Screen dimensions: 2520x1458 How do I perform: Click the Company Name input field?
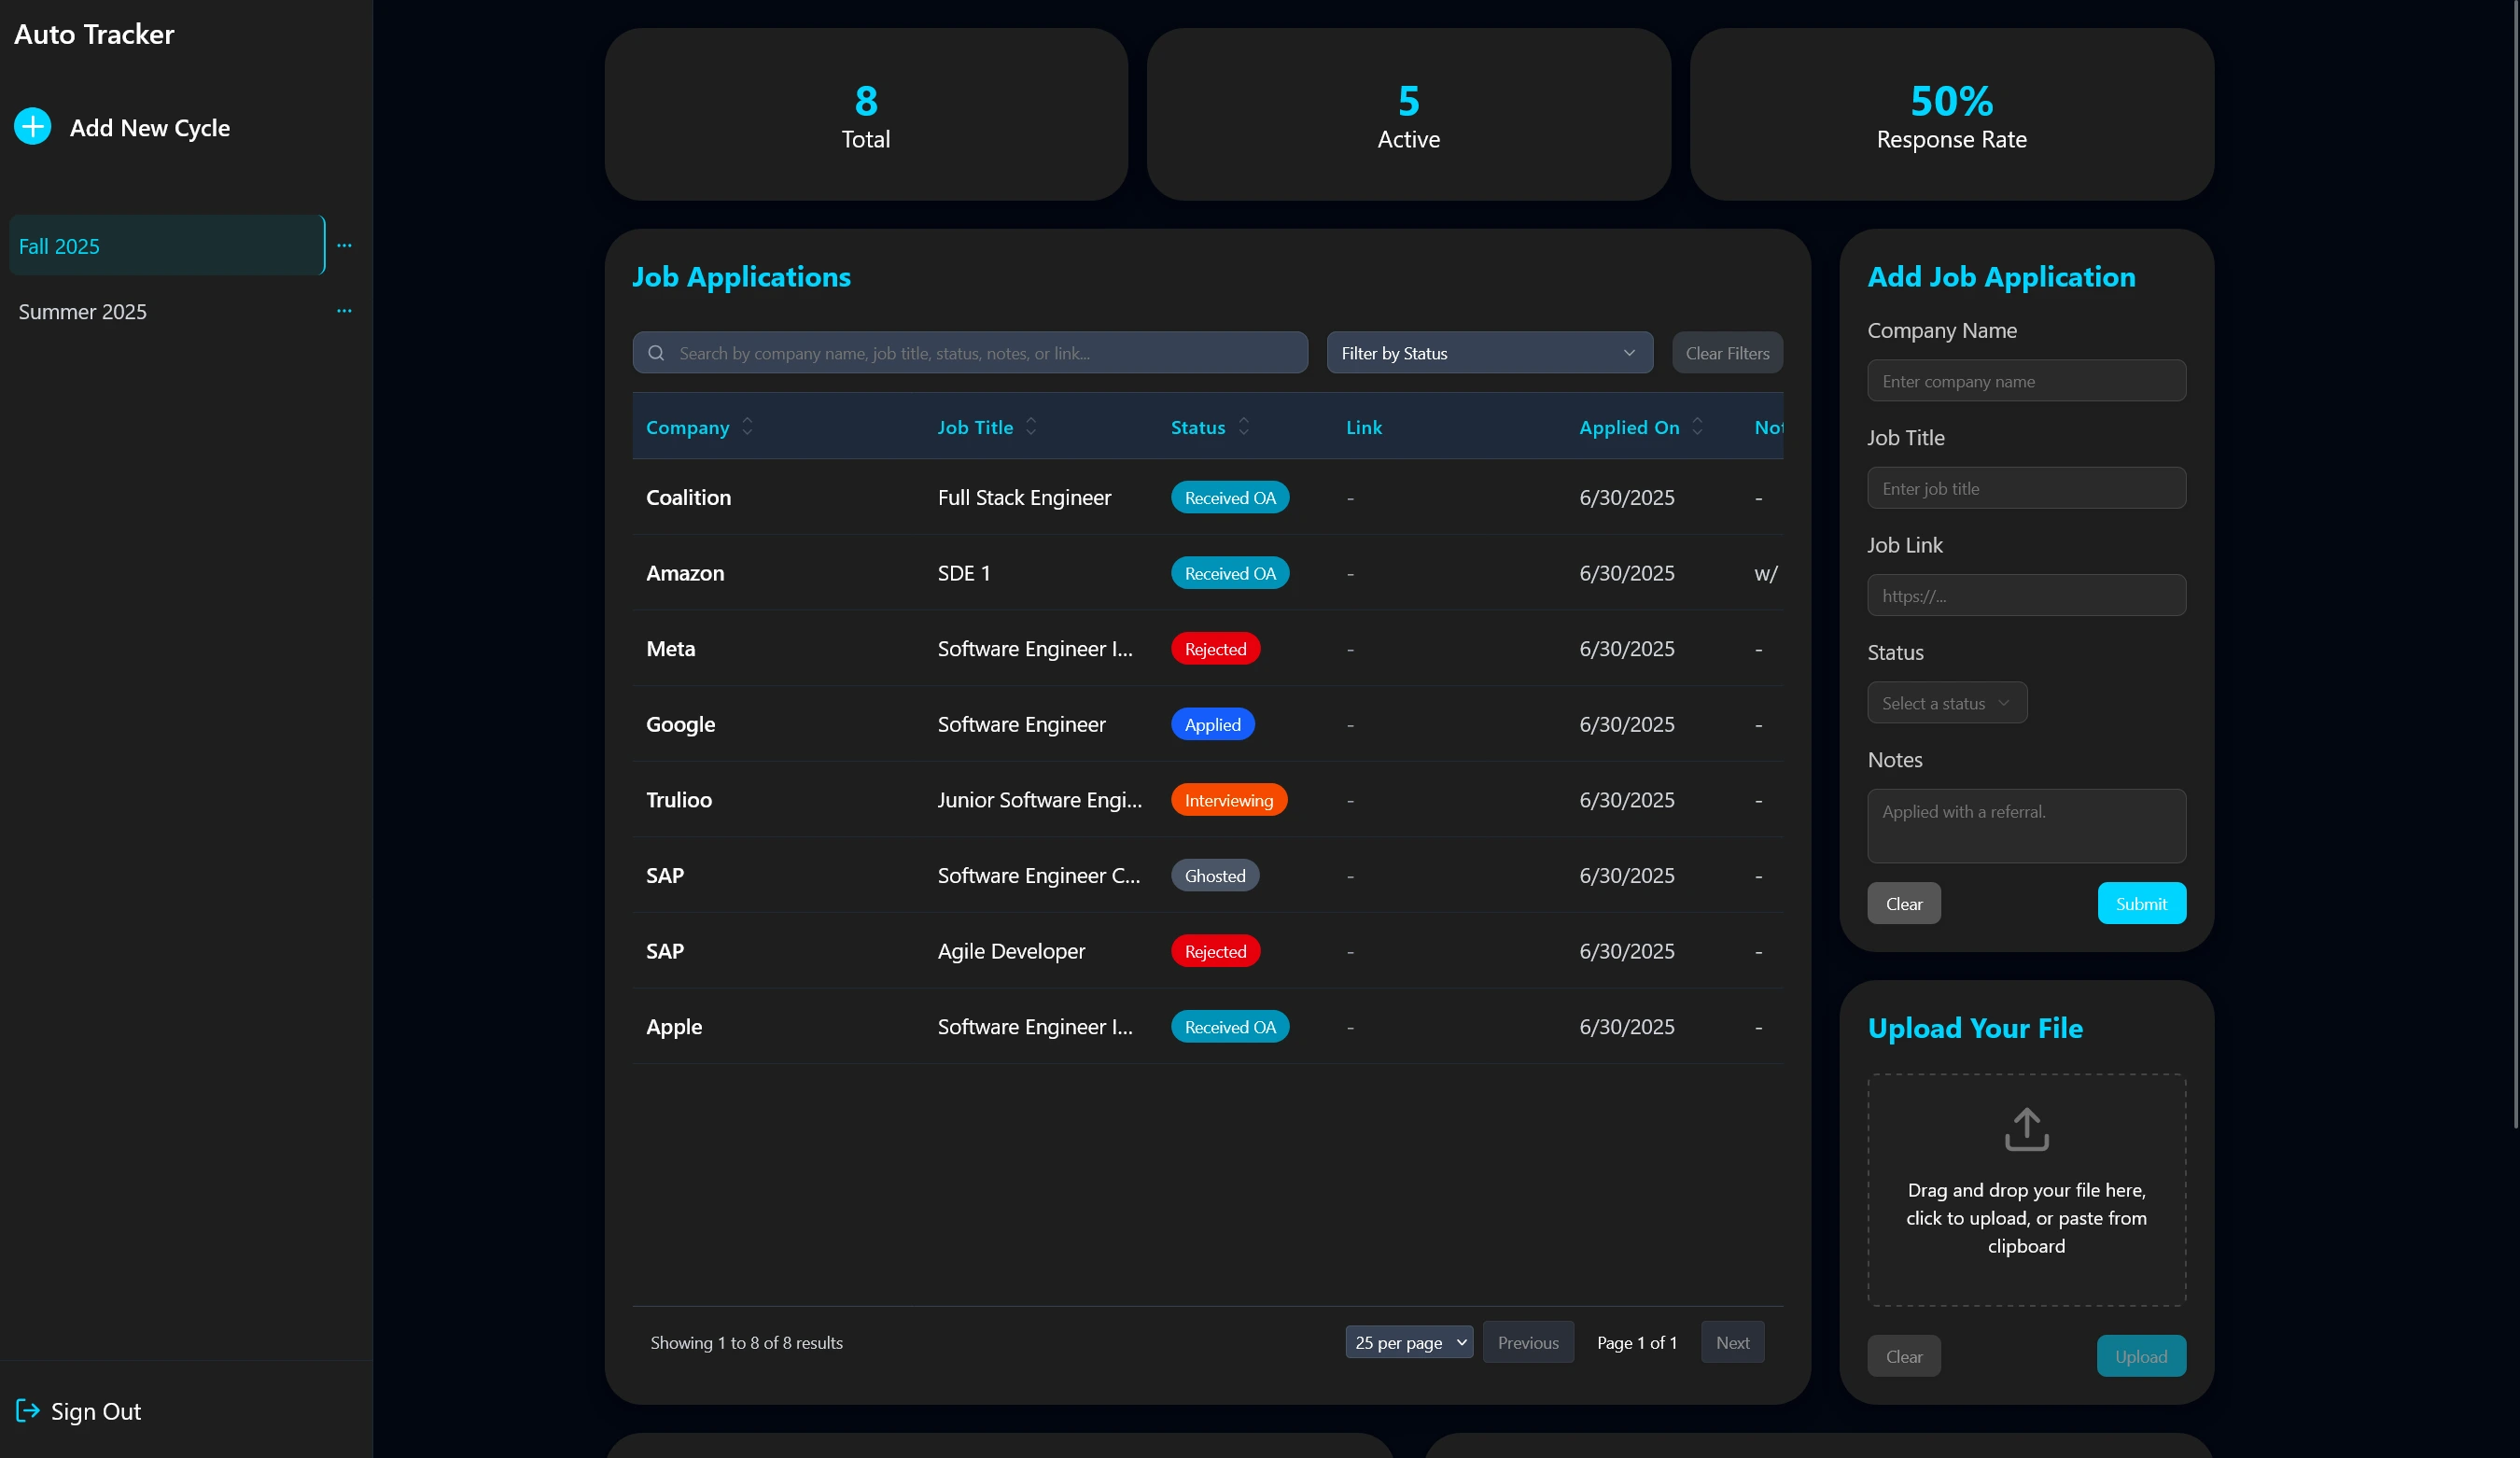point(2026,381)
